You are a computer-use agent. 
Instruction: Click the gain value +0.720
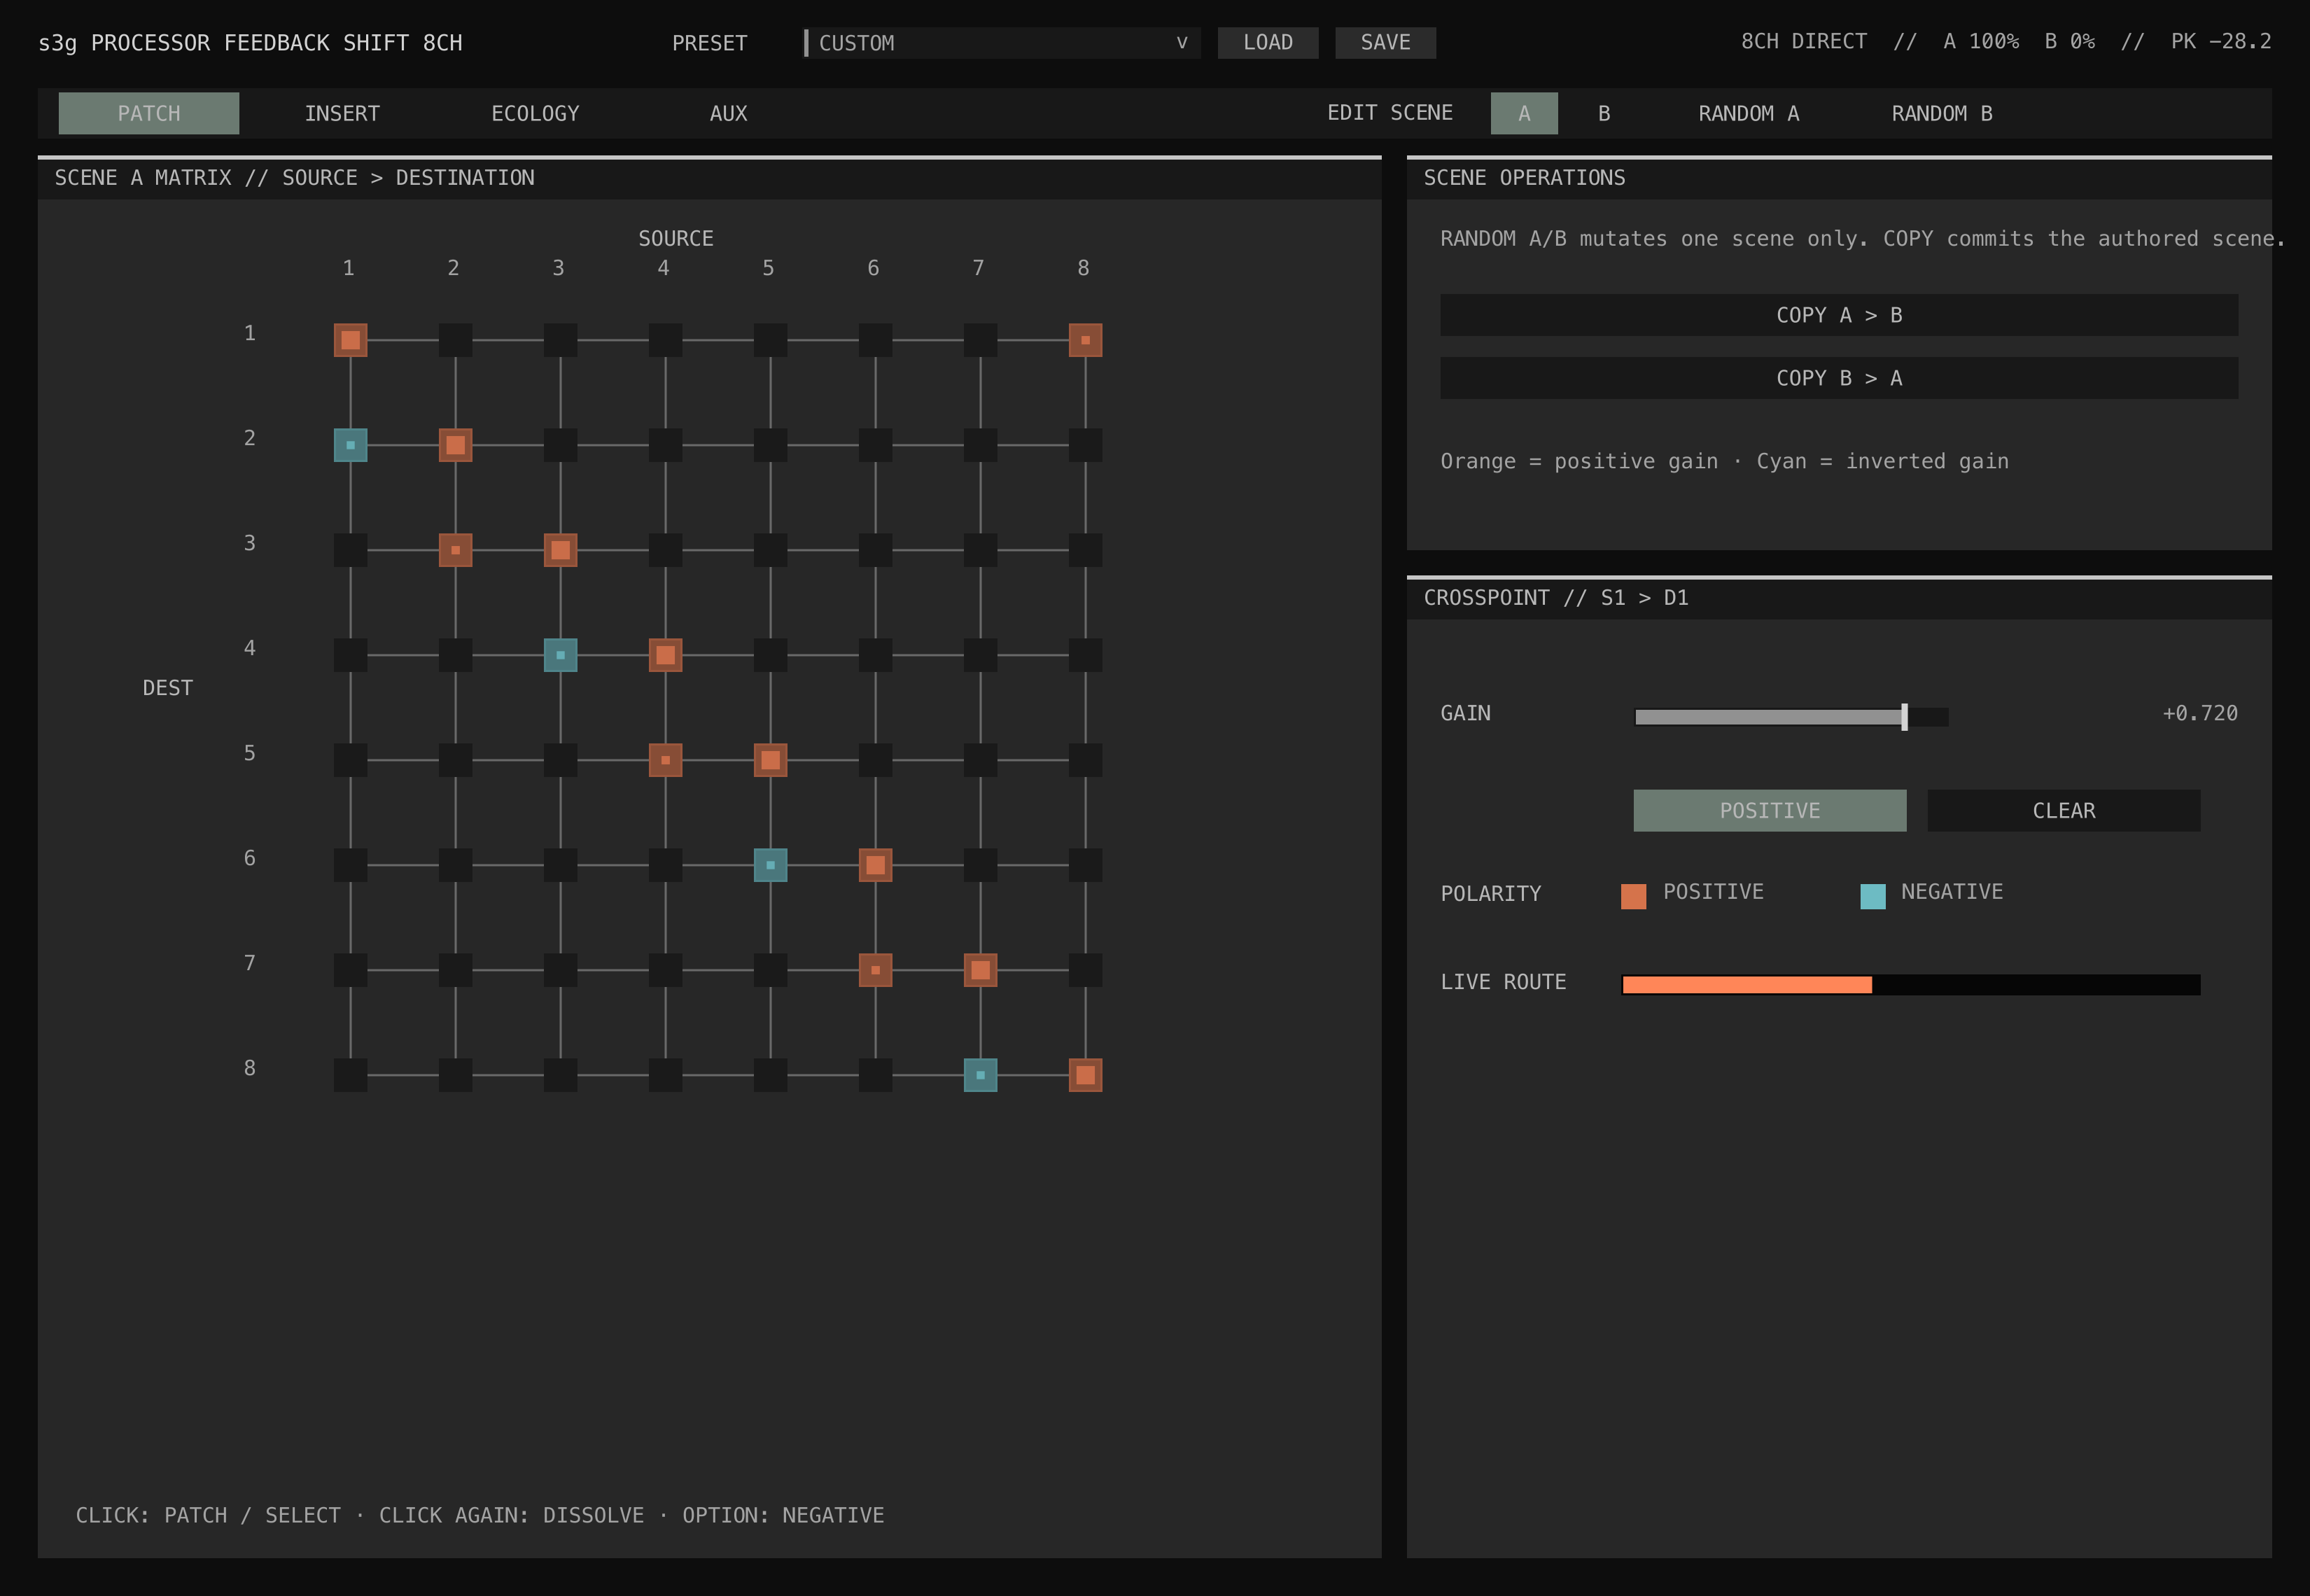click(x=2200, y=713)
